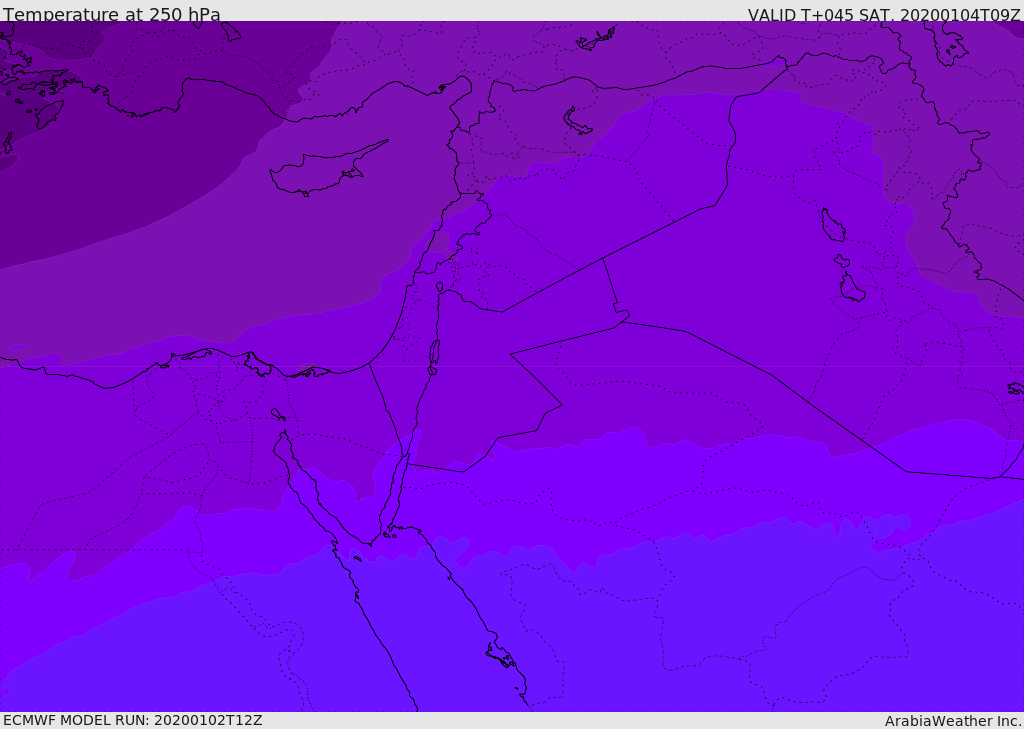The height and width of the screenshot is (729, 1024).
Task: Click the island of Cyprus on the map
Action: point(327,170)
